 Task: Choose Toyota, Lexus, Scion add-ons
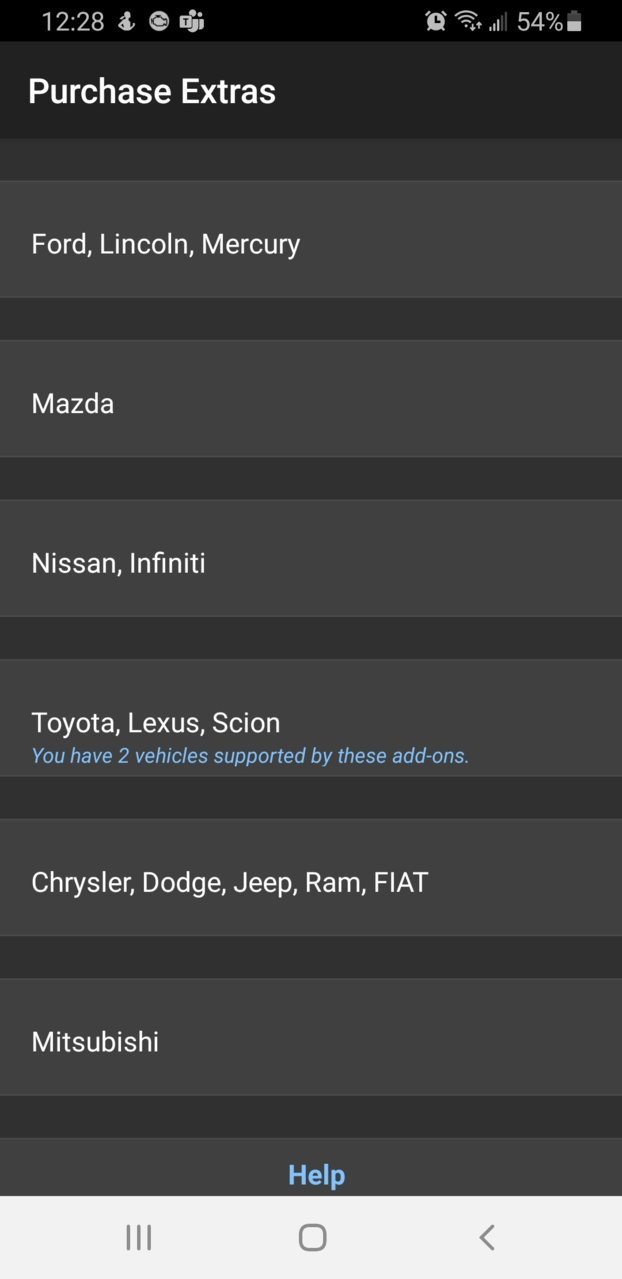point(311,718)
